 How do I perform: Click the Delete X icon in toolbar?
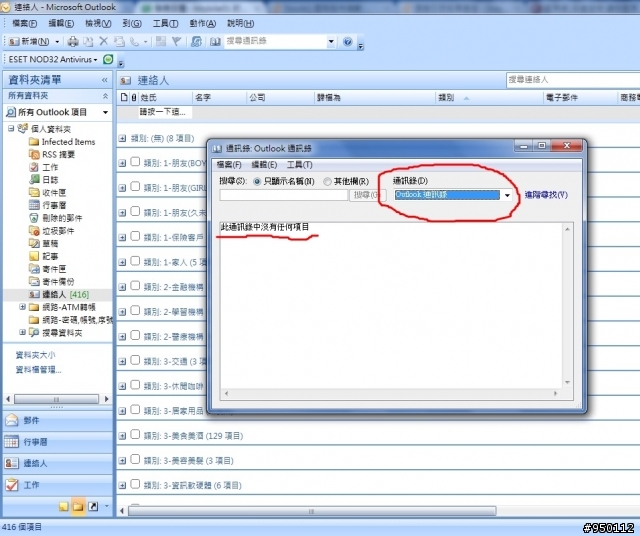tap(104, 41)
